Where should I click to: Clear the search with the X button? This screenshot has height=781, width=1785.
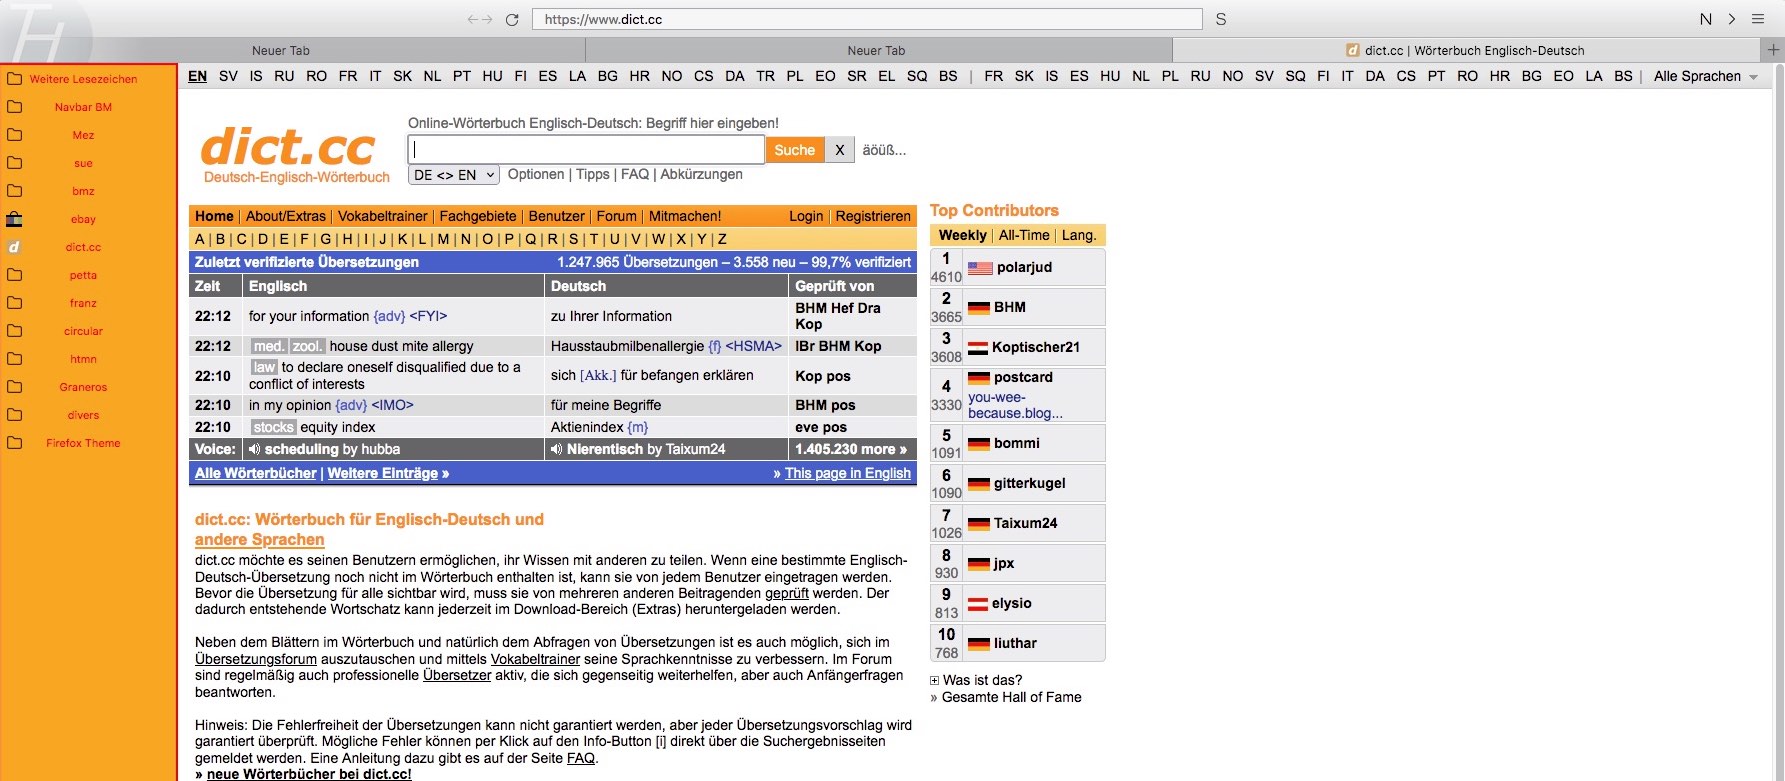(x=840, y=150)
